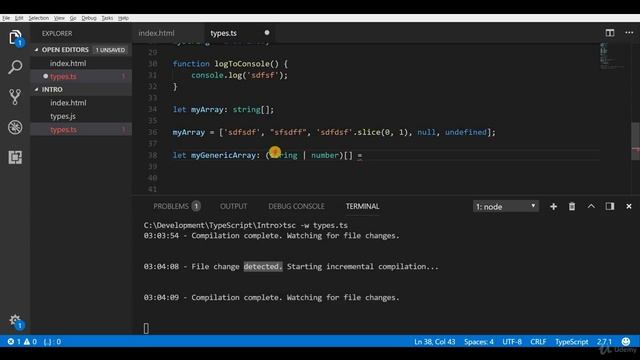Click the word 'number' on line 38
Image resolution: width=640 pixels, height=360 pixels.
(x=325, y=155)
